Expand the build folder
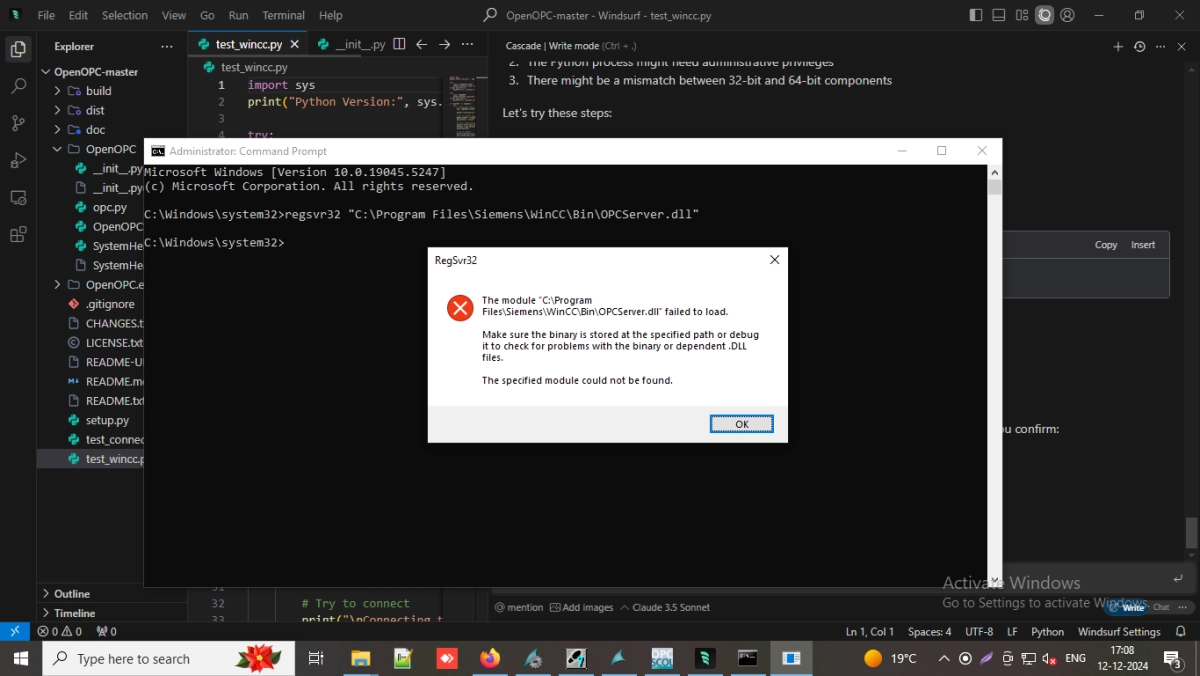1200x676 pixels. pyautogui.click(x=98, y=91)
